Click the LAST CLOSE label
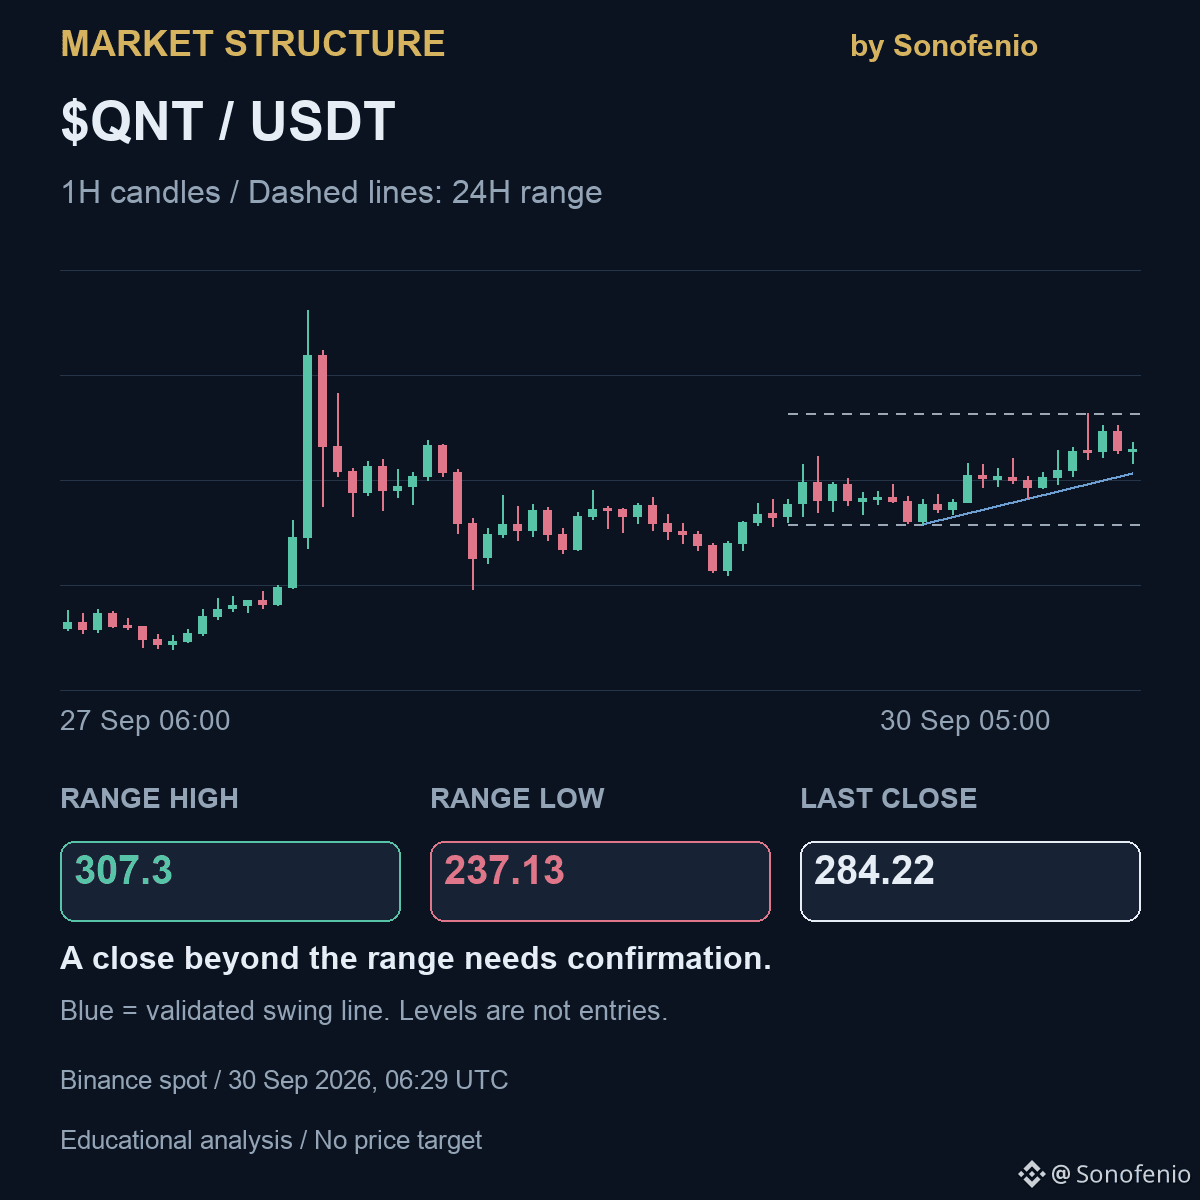 coord(889,798)
